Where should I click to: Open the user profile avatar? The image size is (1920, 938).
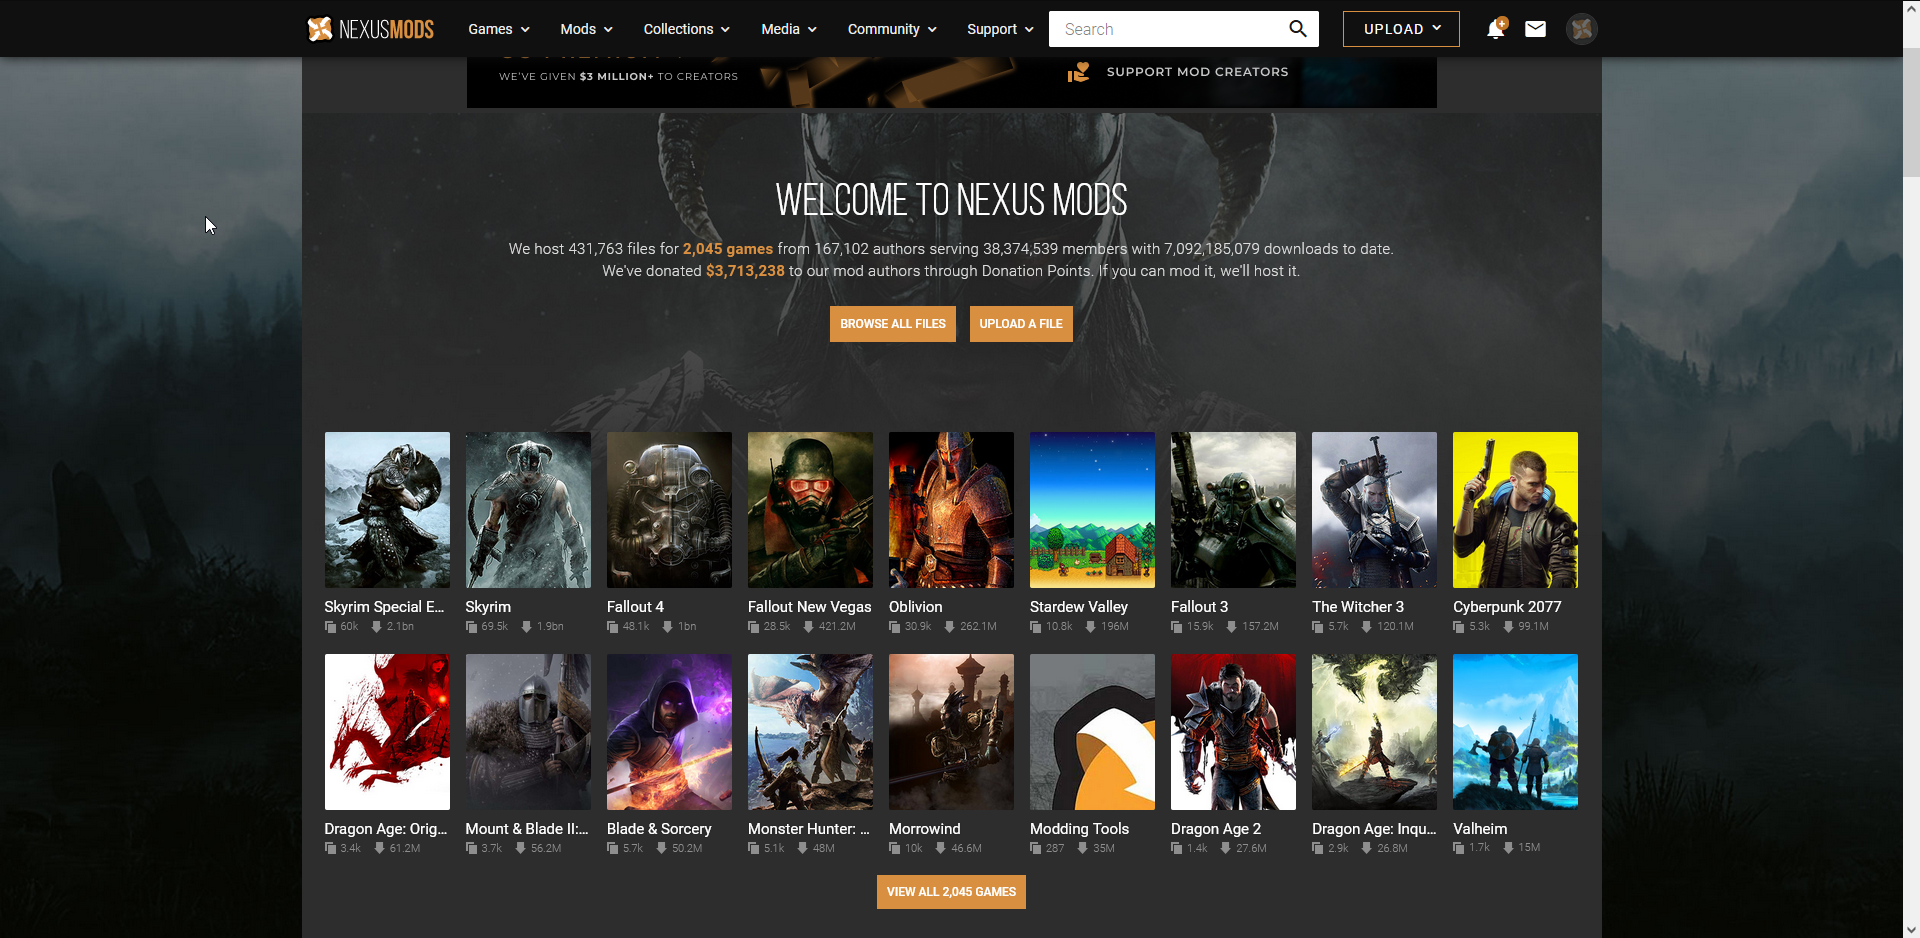pos(1581,29)
